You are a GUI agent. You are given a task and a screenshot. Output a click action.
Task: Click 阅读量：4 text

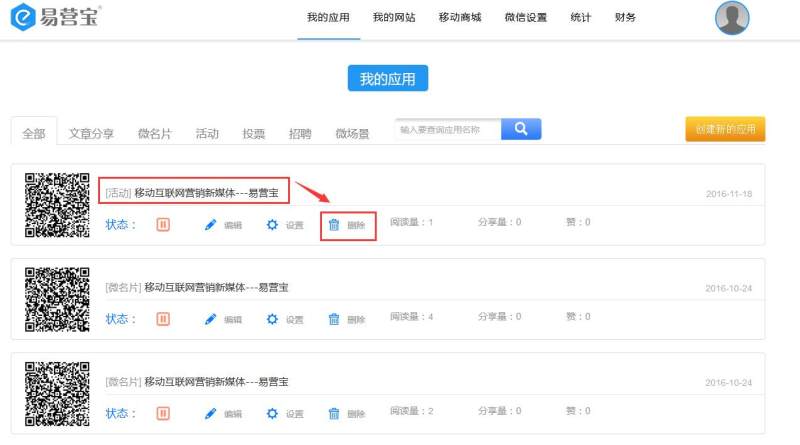click(x=412, y=316)
